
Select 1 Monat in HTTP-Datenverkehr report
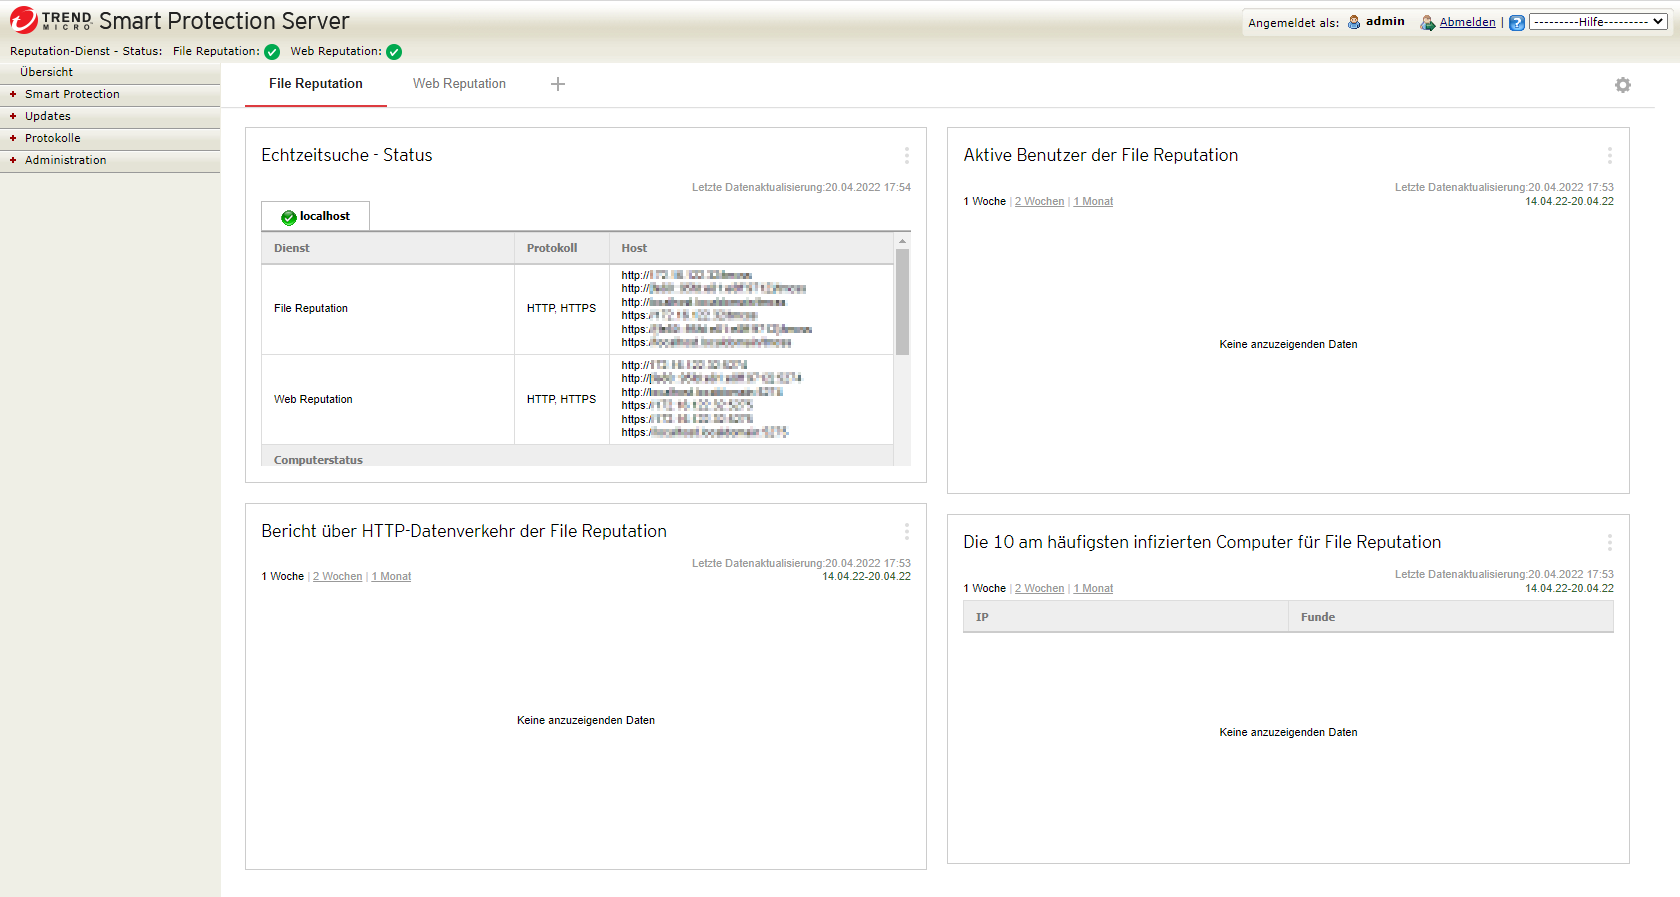(x=392, y=577)
